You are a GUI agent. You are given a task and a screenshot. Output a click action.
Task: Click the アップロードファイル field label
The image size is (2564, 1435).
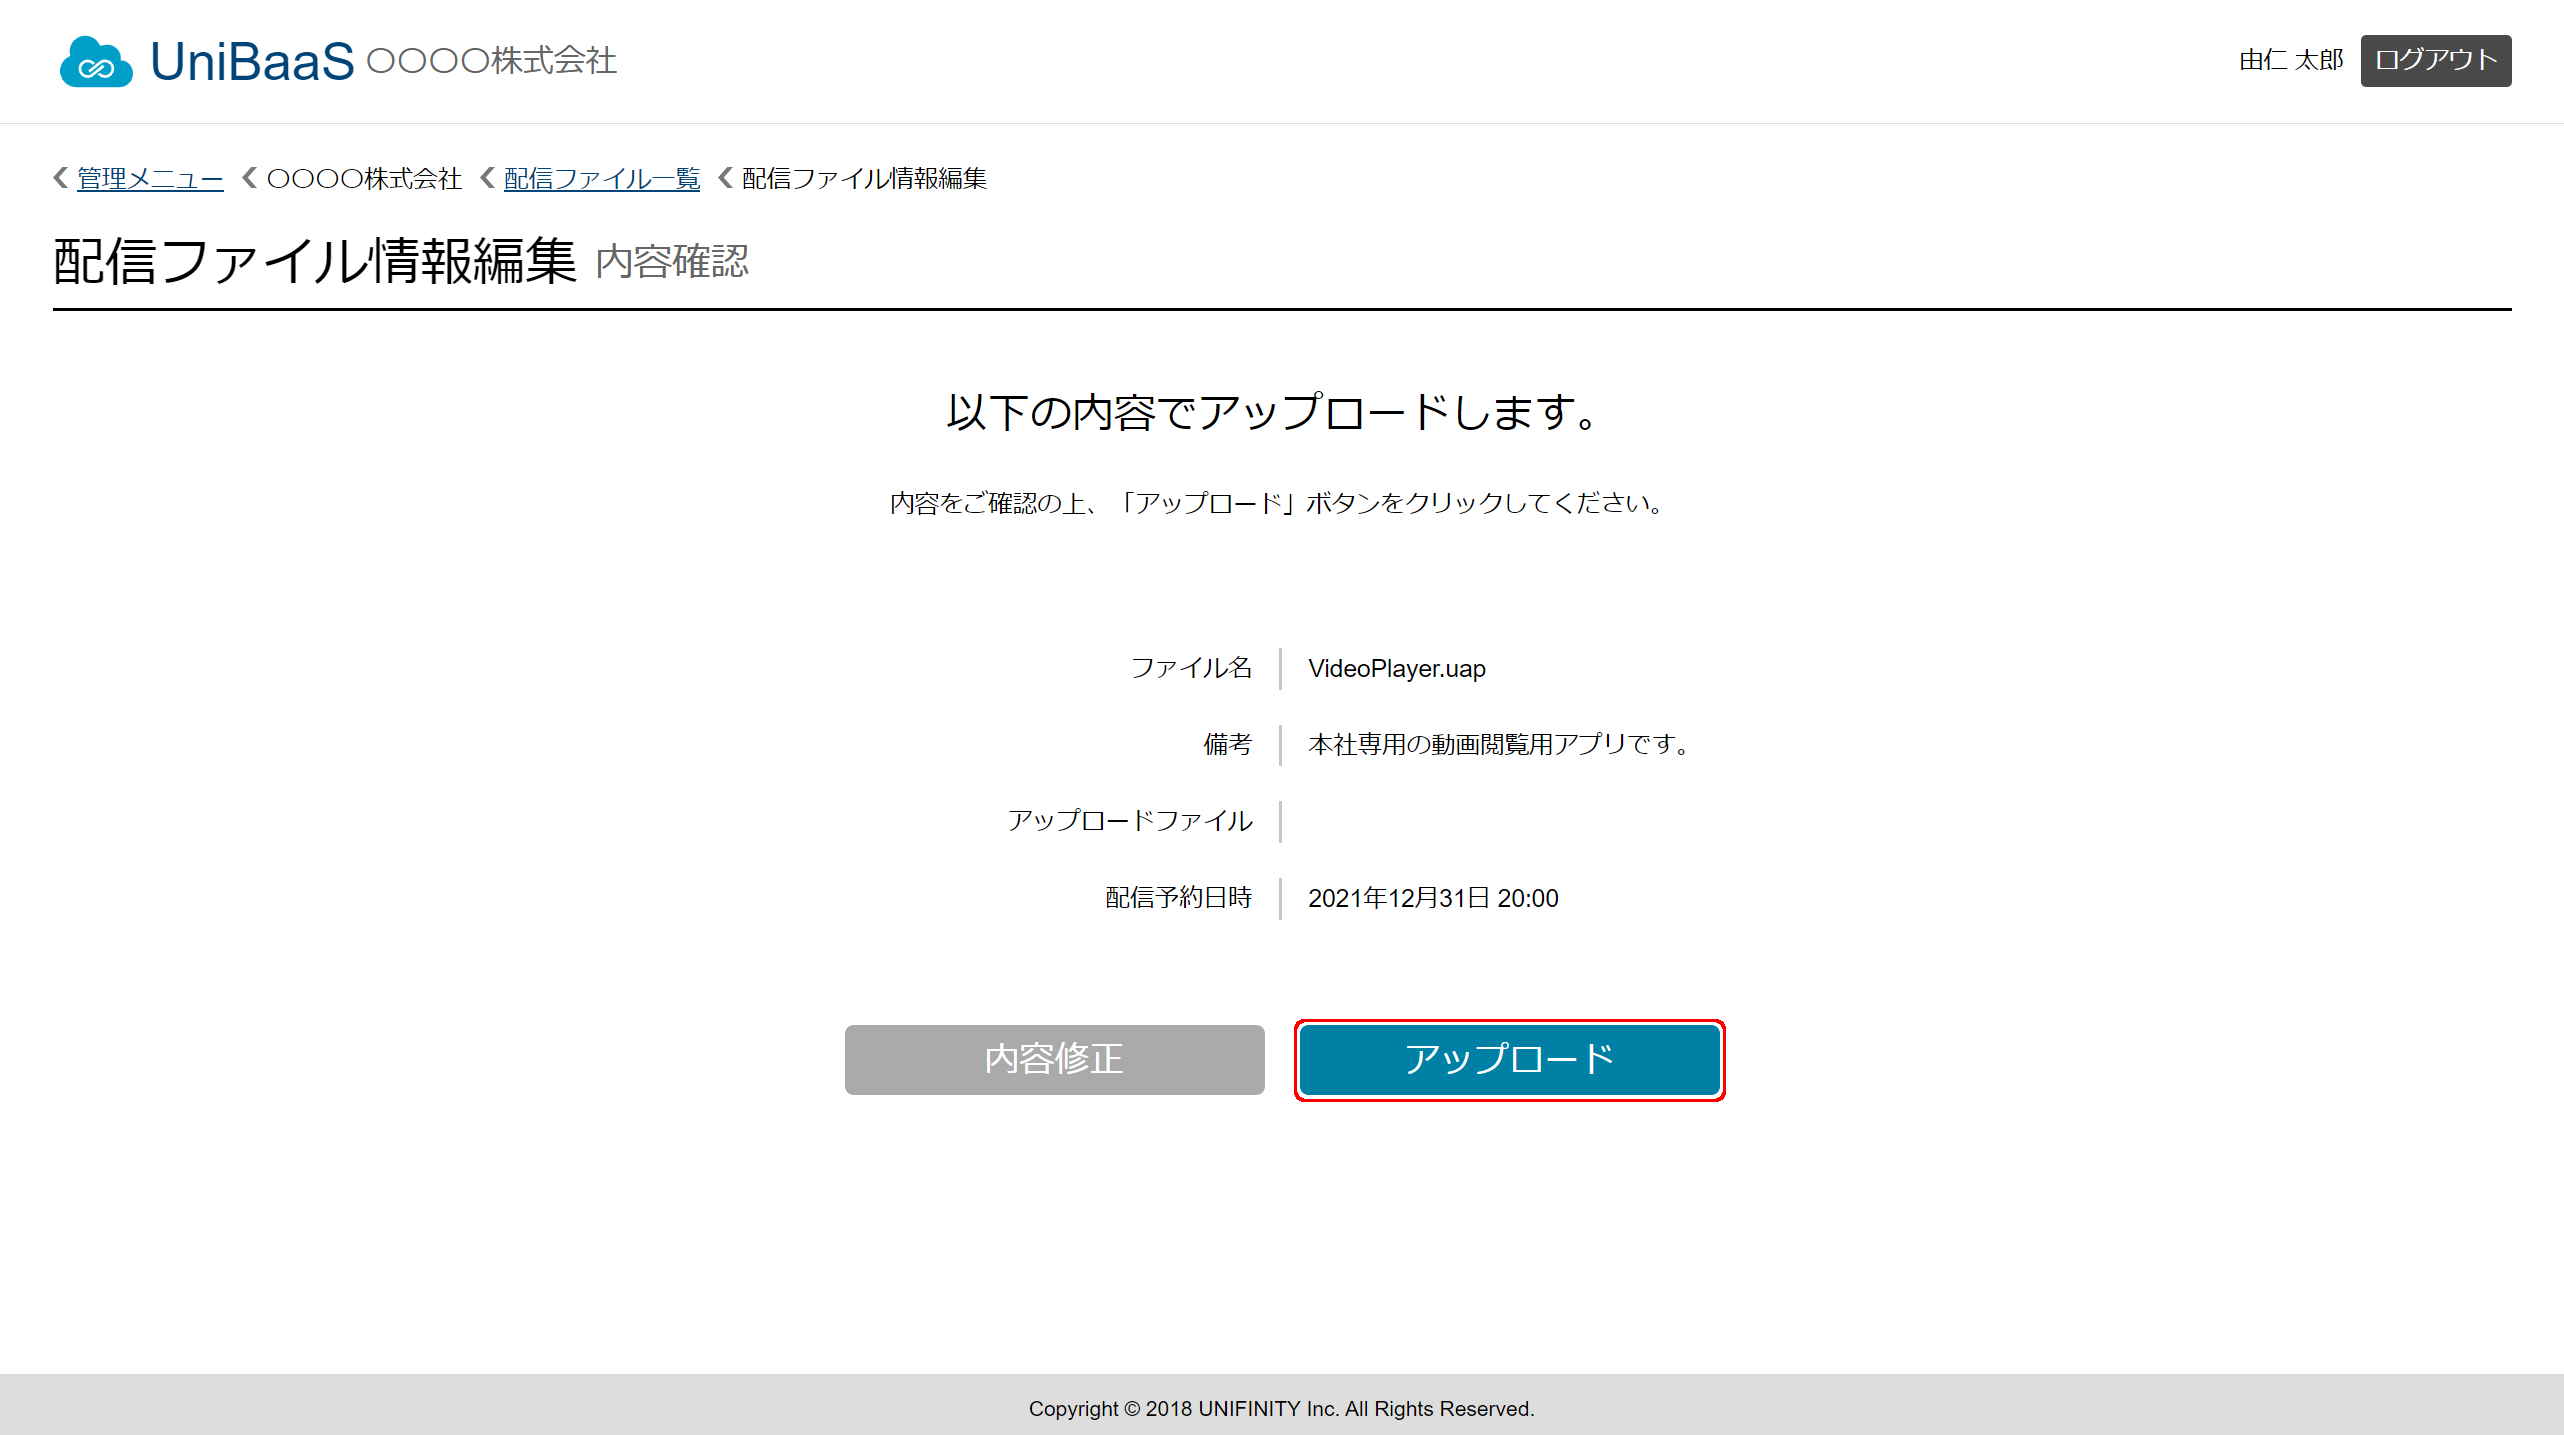(1130, 821)
